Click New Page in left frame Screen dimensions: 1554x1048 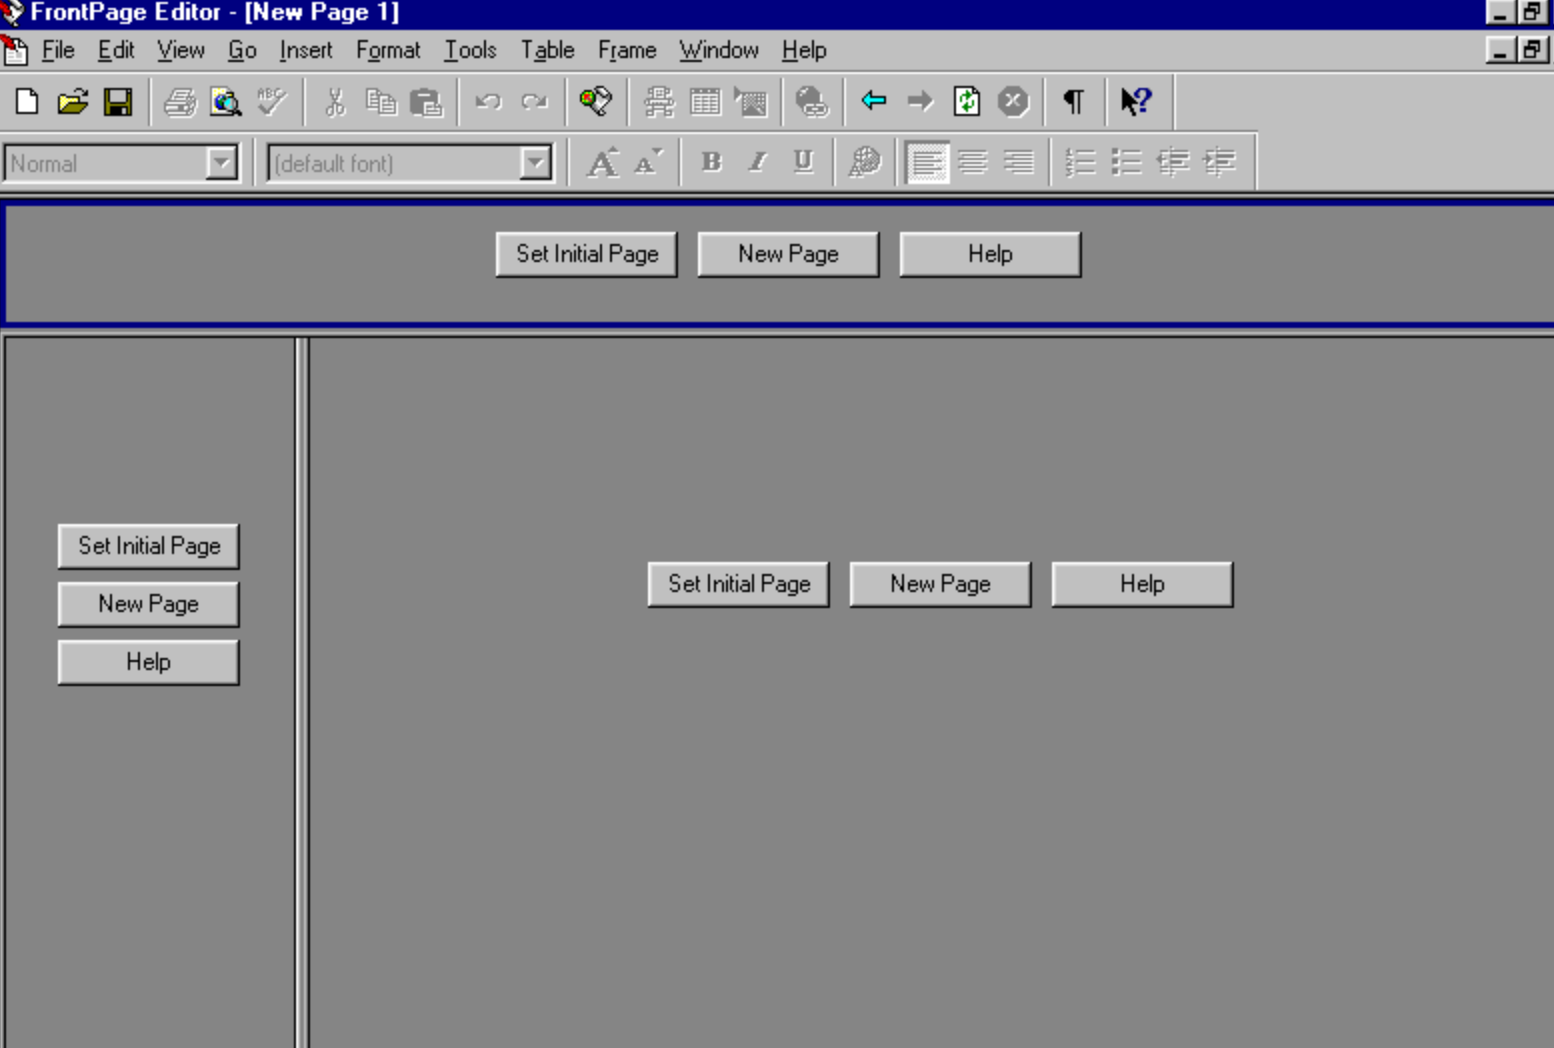pyautogui.click(x=149, y=604)
